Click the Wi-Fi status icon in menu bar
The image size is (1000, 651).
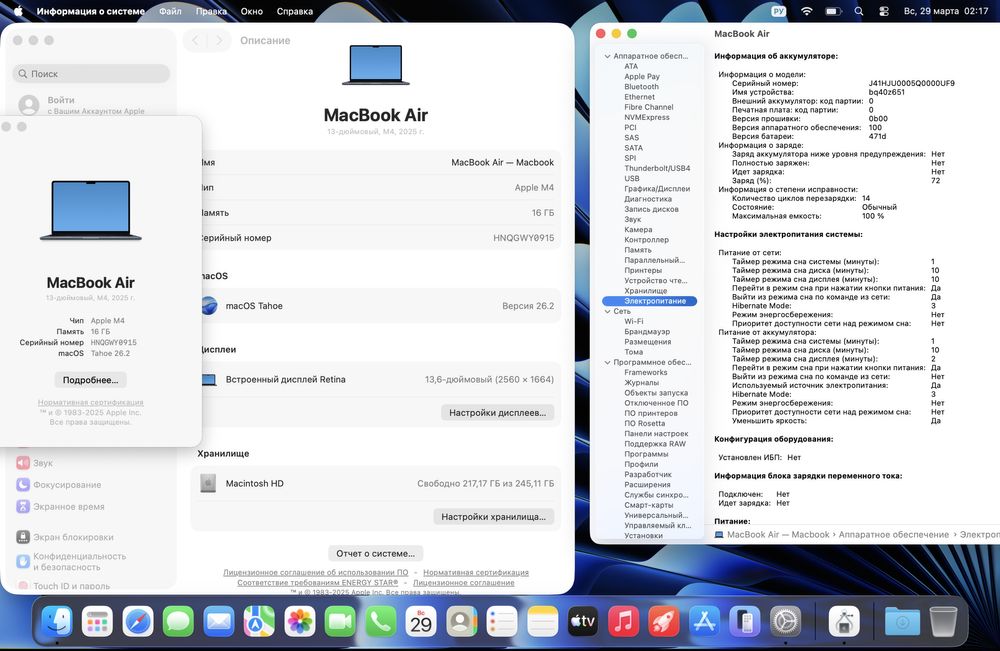[x=807, y=11]
